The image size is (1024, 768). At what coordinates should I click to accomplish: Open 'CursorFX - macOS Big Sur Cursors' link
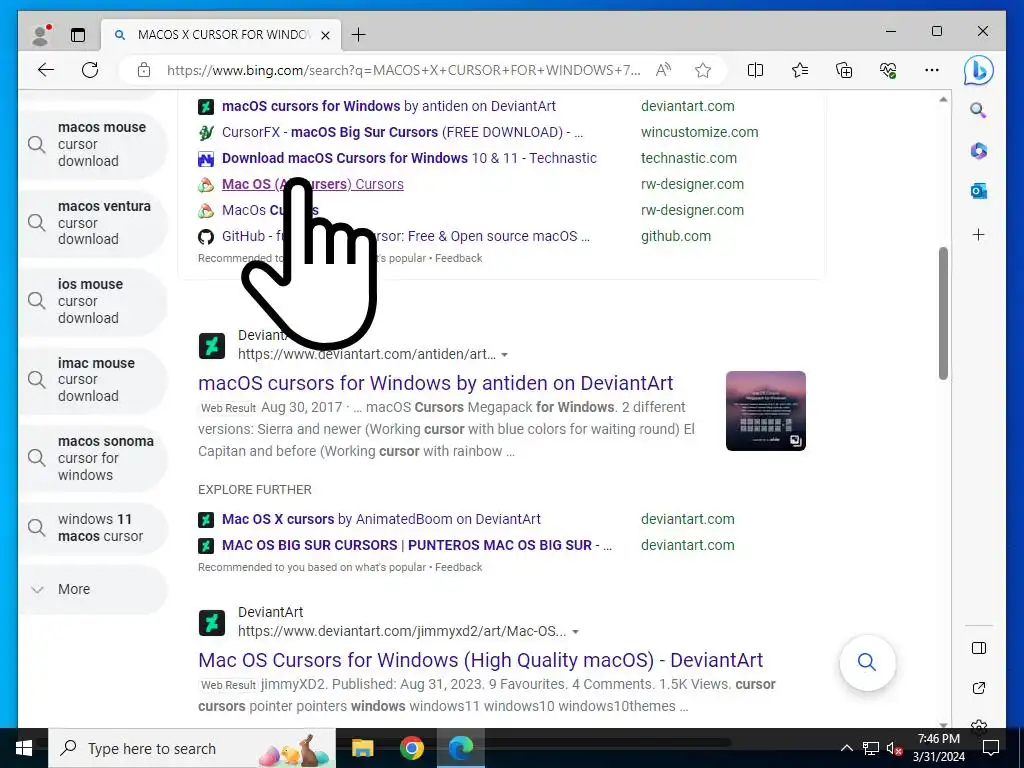pyautogui.click(x=402, y=132)
